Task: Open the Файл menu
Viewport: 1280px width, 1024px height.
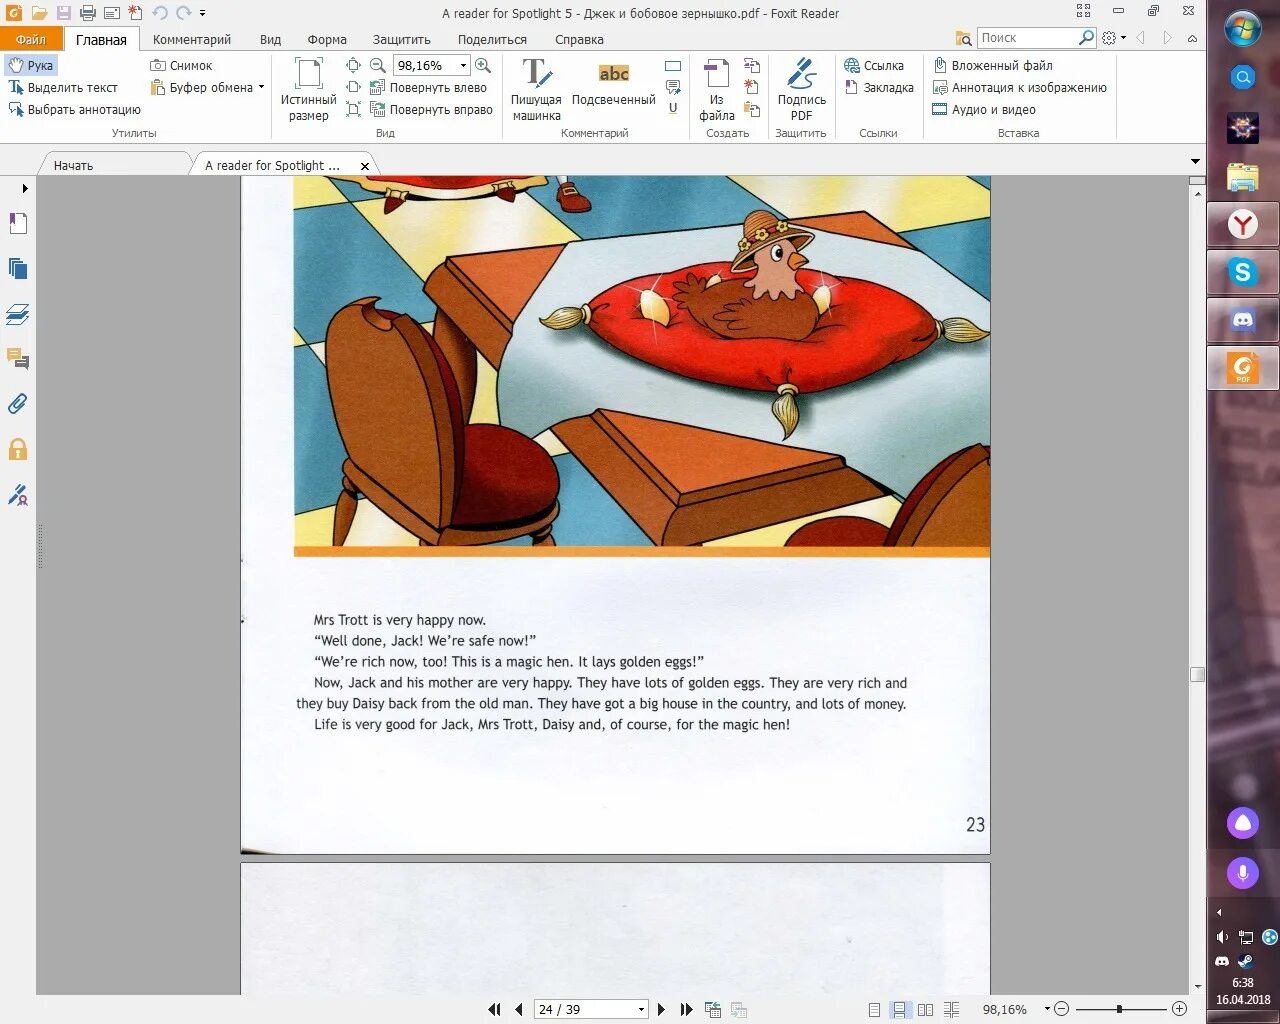Action: 31,39
